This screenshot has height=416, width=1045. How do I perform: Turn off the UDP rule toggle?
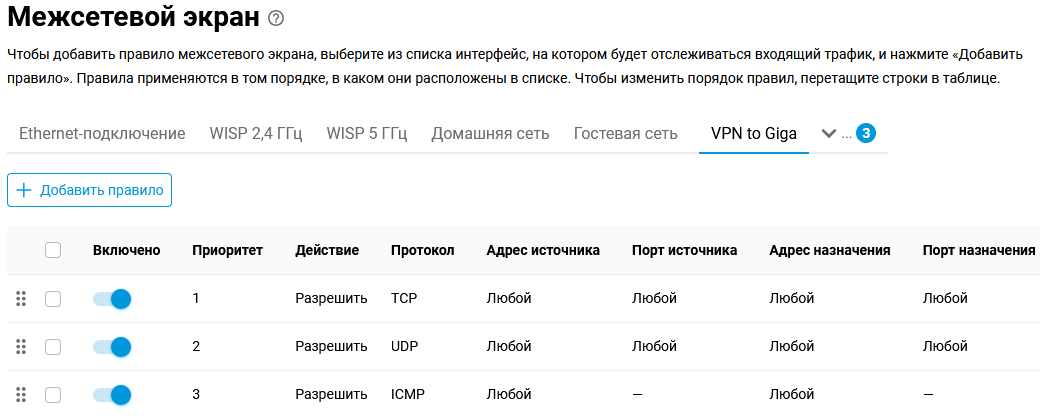point(112,346)
